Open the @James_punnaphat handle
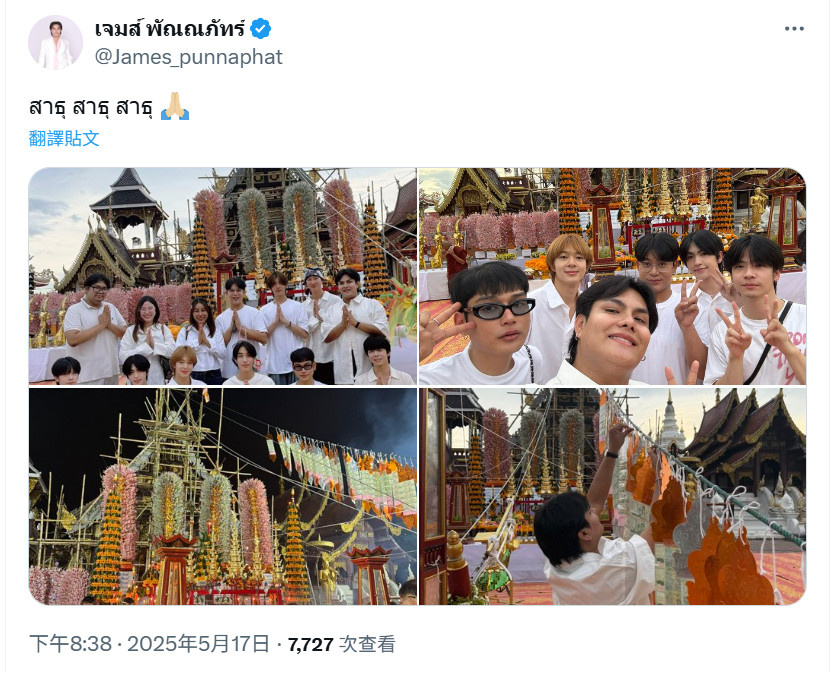The height and width of the screenshot is (673, 840). [189, 57]
